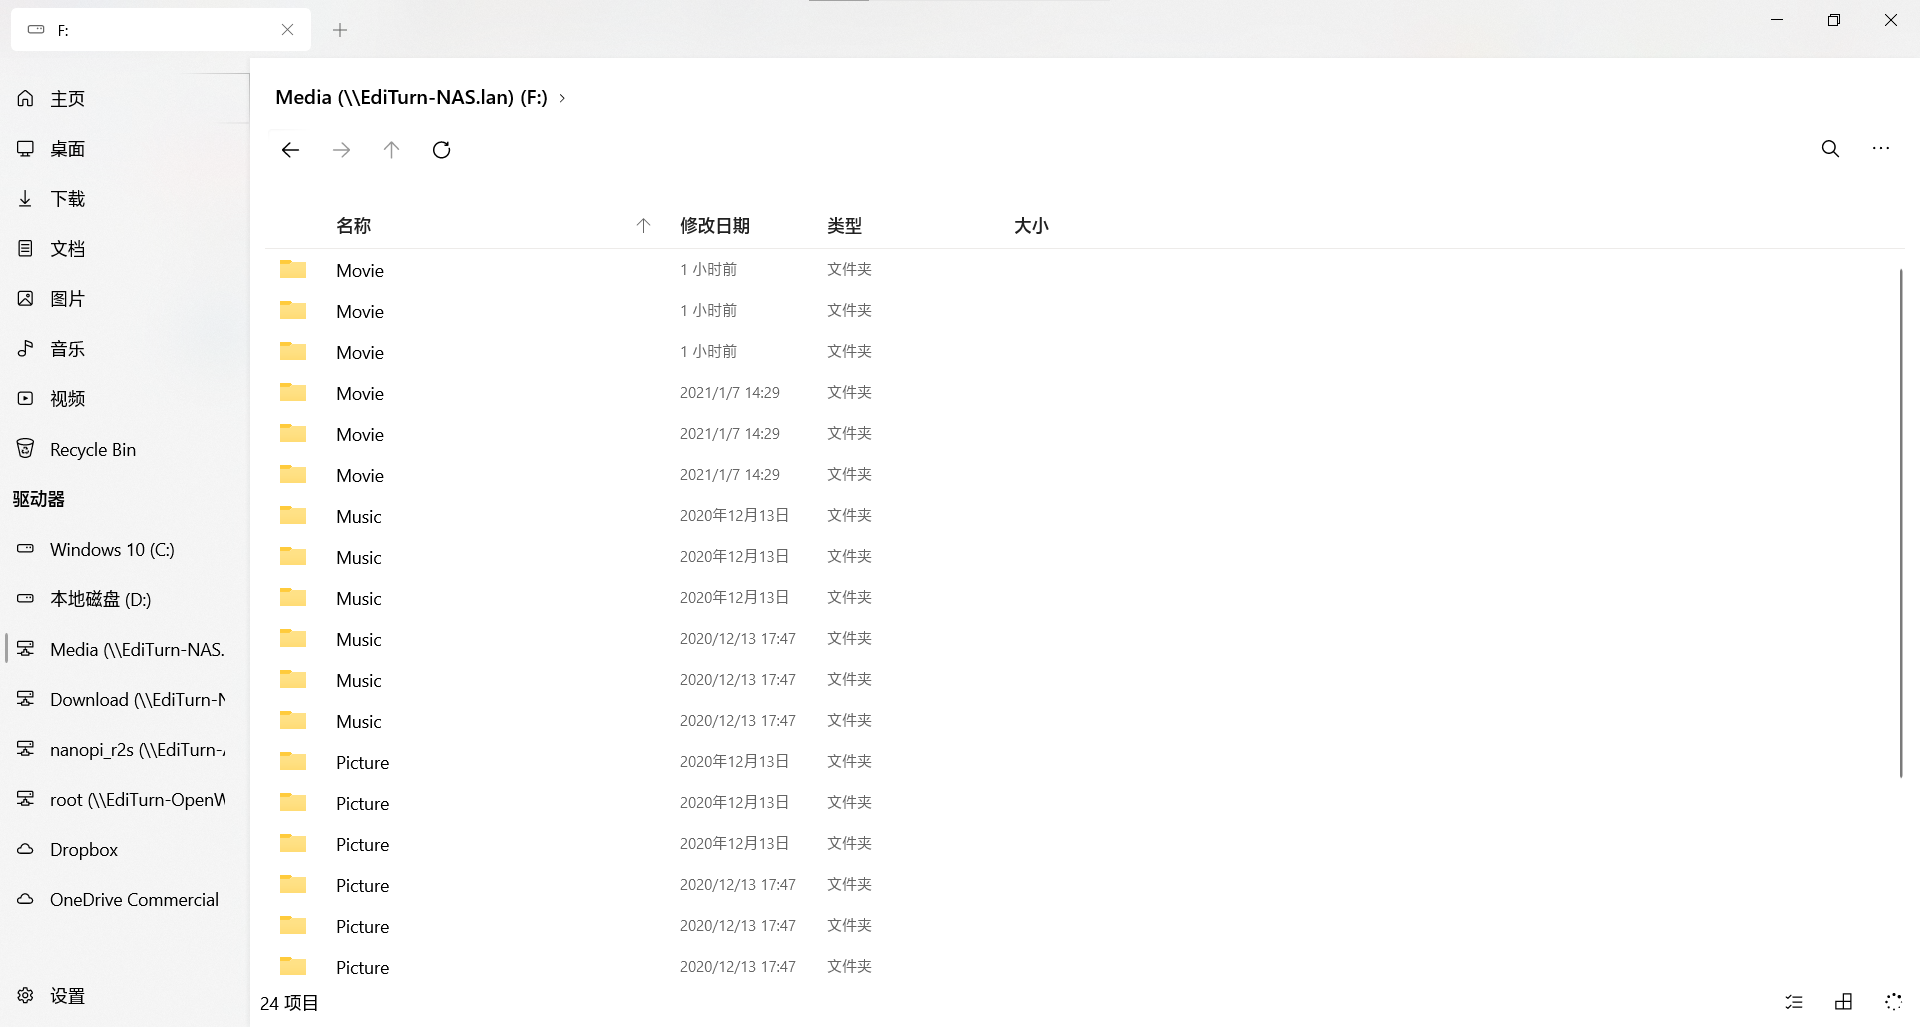Screen dimensions: 1920x1027
Task: Open 设置 at the bottom of sidebar
Action: pos(67,995)
